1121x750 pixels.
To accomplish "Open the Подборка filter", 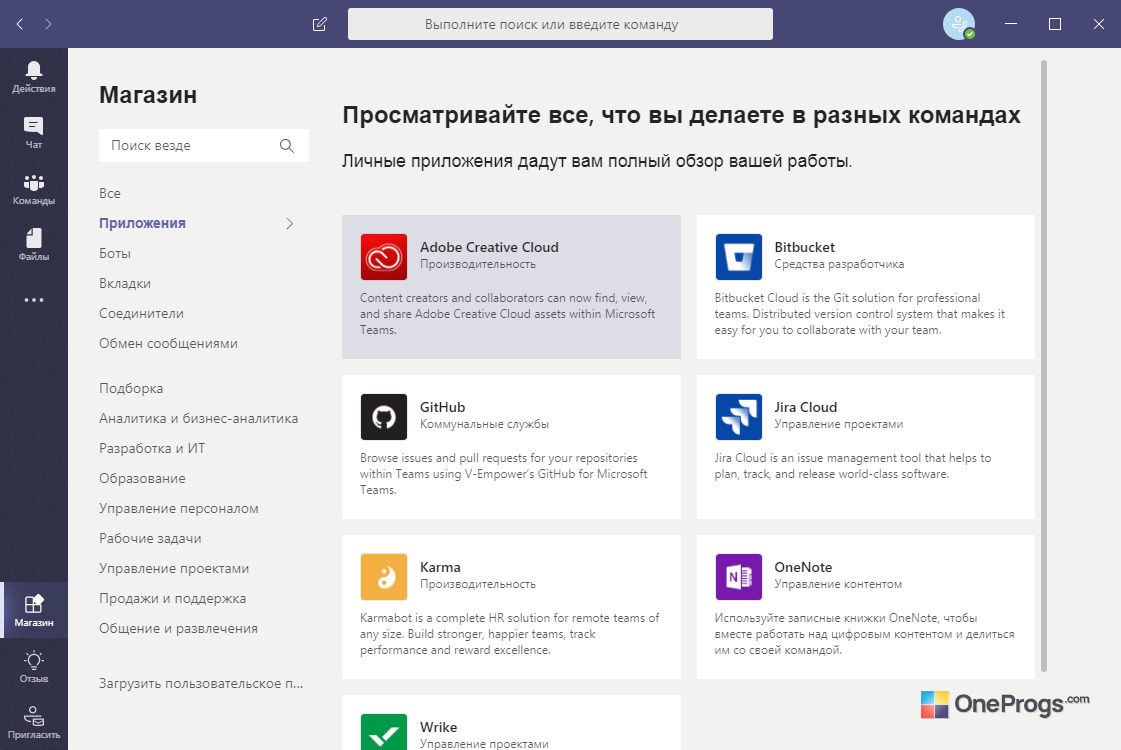I will tap(131, 388).
